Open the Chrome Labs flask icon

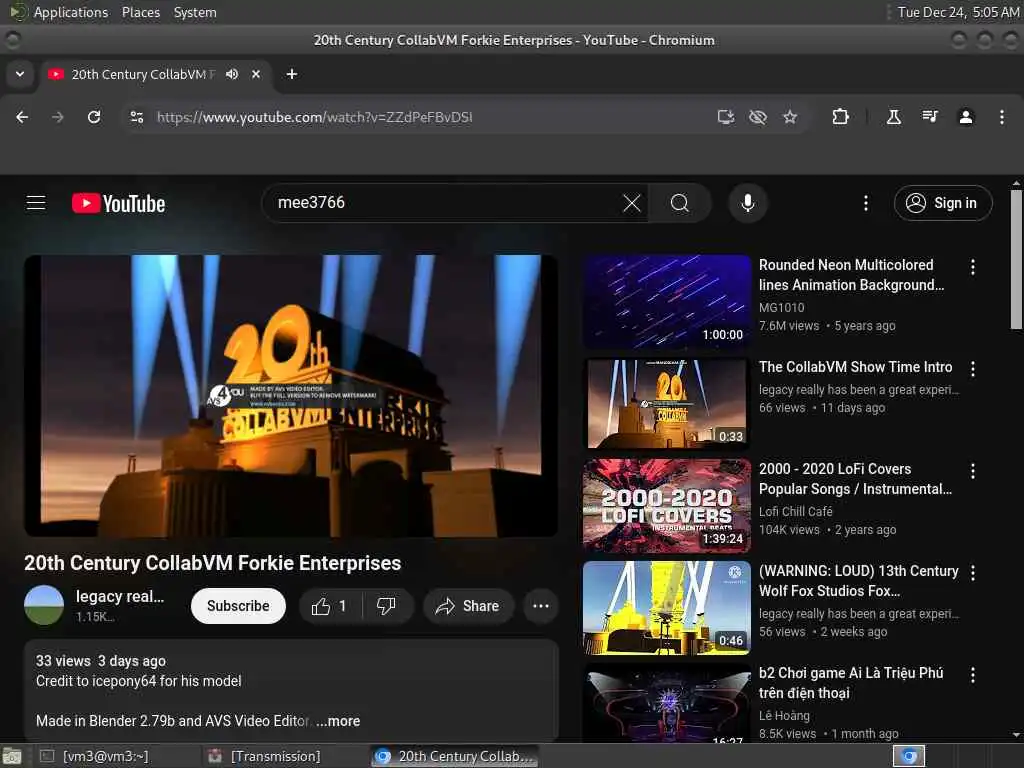pyautogui.click(x=893, y=117)
